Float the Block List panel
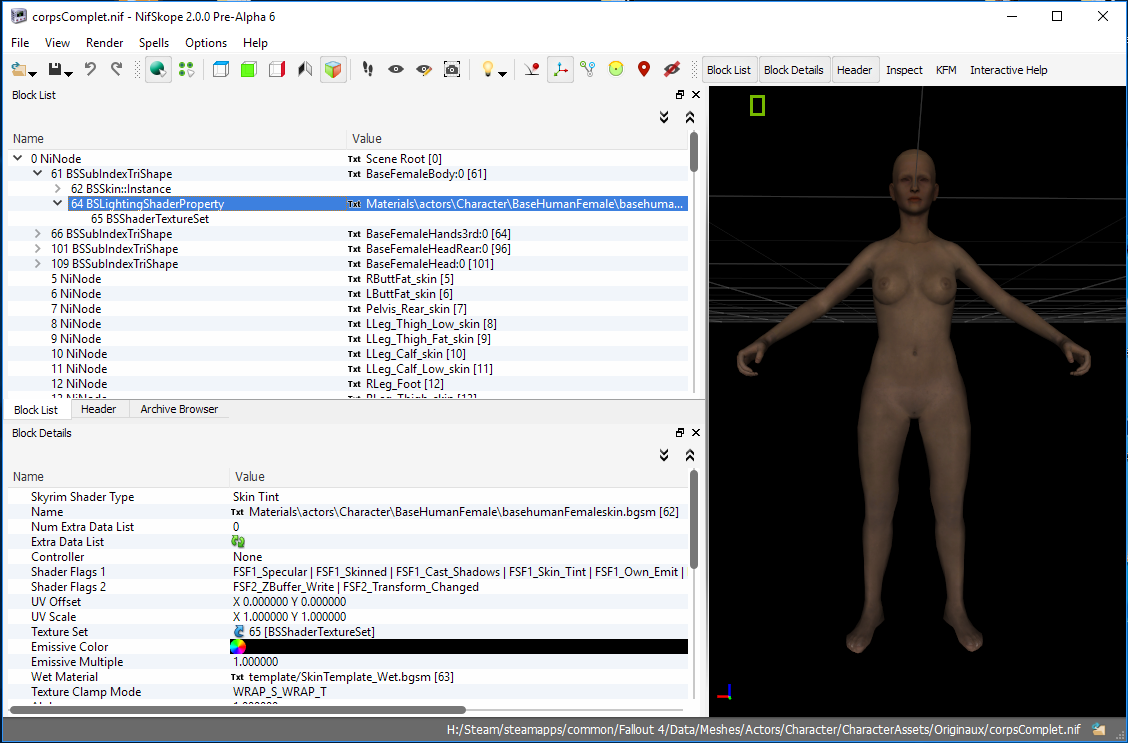The width and height of the screenshot is (1128, 743). click(x=680, y=94)
